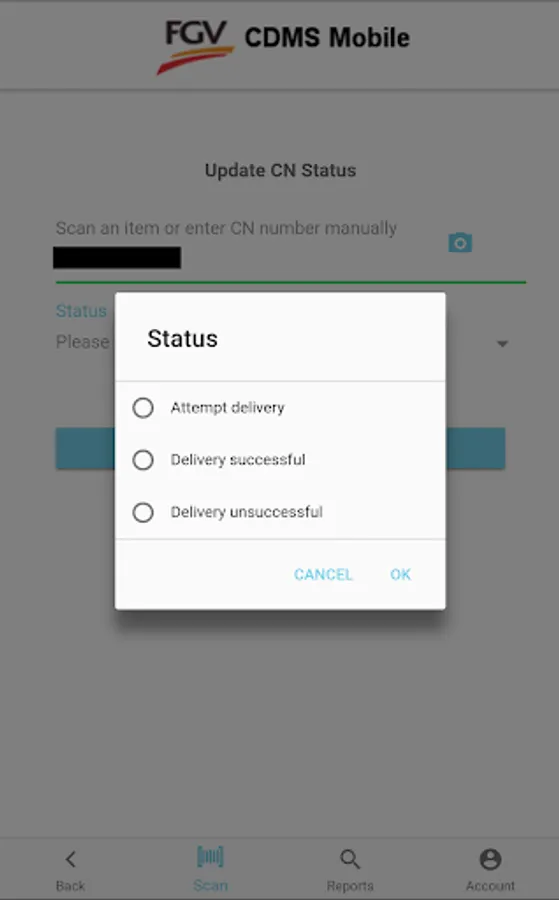Tap the Back arrow icon

pyautogui.click(x=70, y=859)
